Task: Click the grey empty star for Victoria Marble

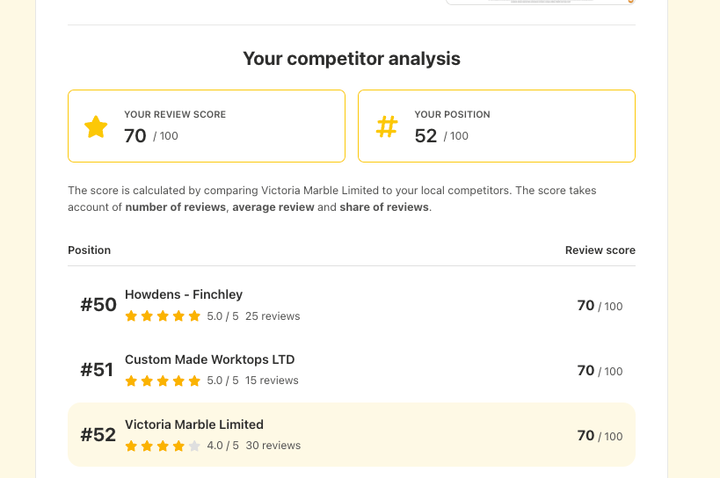Action: point(195,446)
